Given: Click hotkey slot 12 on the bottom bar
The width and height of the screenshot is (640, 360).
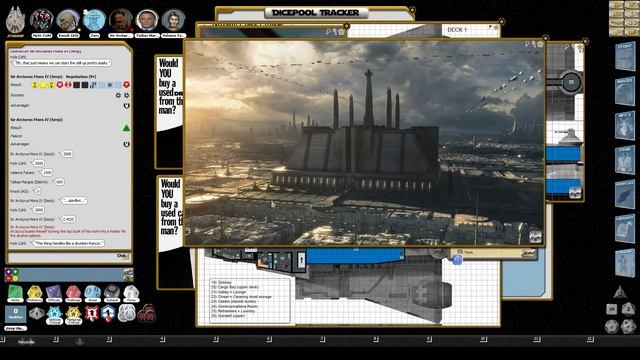Looking at the screenshot, I should pyautogui.click(x=590, y=339).
